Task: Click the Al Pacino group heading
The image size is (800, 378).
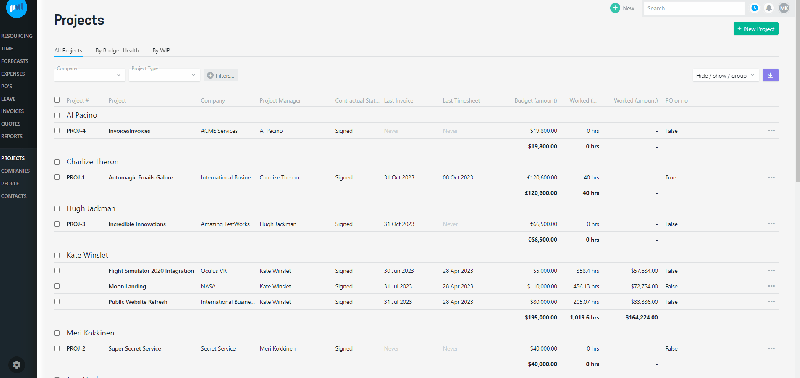Action: (x=82, y=116)
